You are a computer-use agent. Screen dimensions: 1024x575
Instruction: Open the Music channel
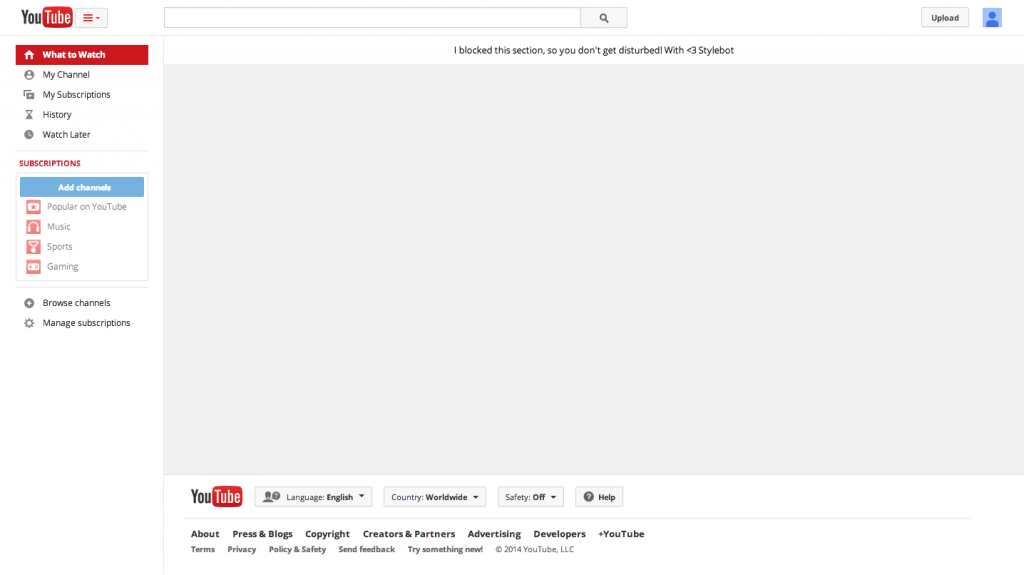(59, 227)
